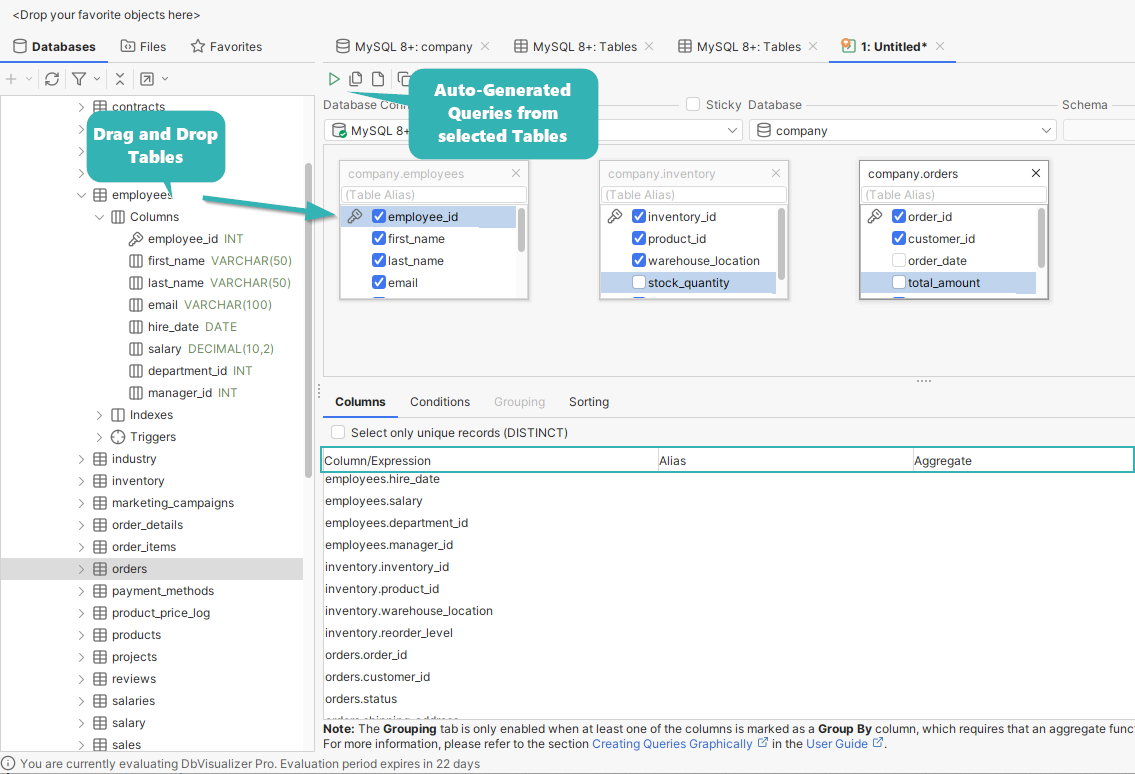Run the query with the green play icon
1135x774 pixels.
pyautogui.click(x=334, y=79)
